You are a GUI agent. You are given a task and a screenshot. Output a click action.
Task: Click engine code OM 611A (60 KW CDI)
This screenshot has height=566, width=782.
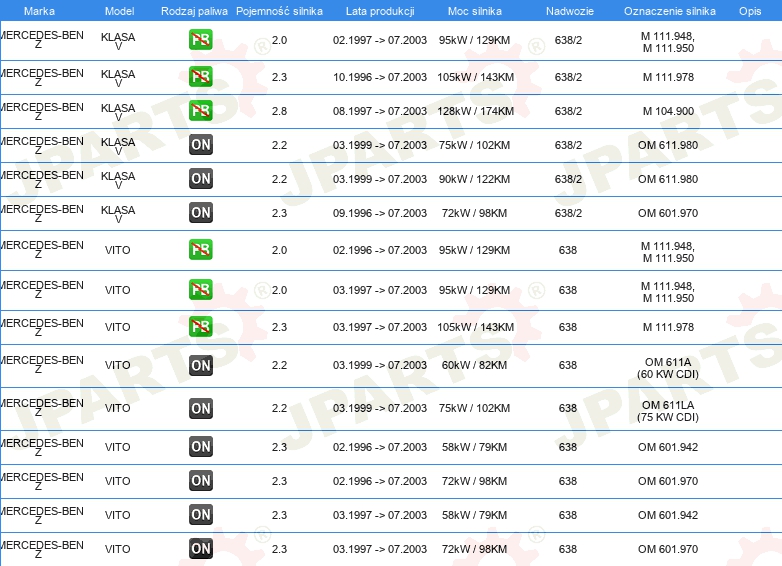pos(668,368)
